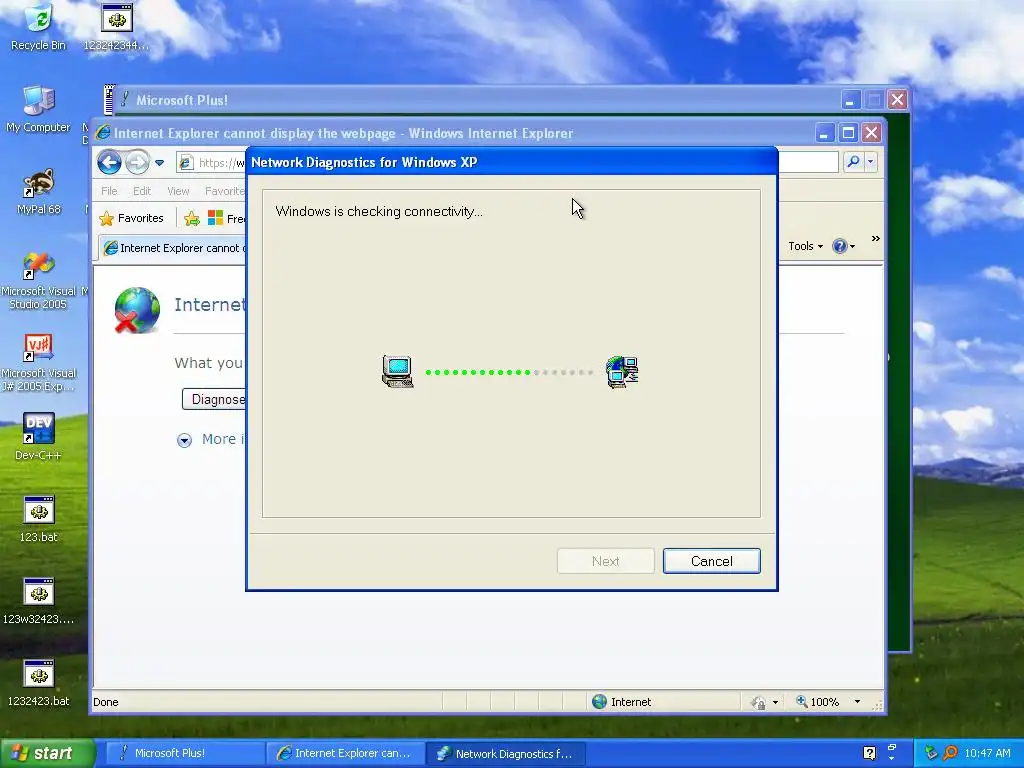Click the add to favorites bar star icon

pos(192,219)
